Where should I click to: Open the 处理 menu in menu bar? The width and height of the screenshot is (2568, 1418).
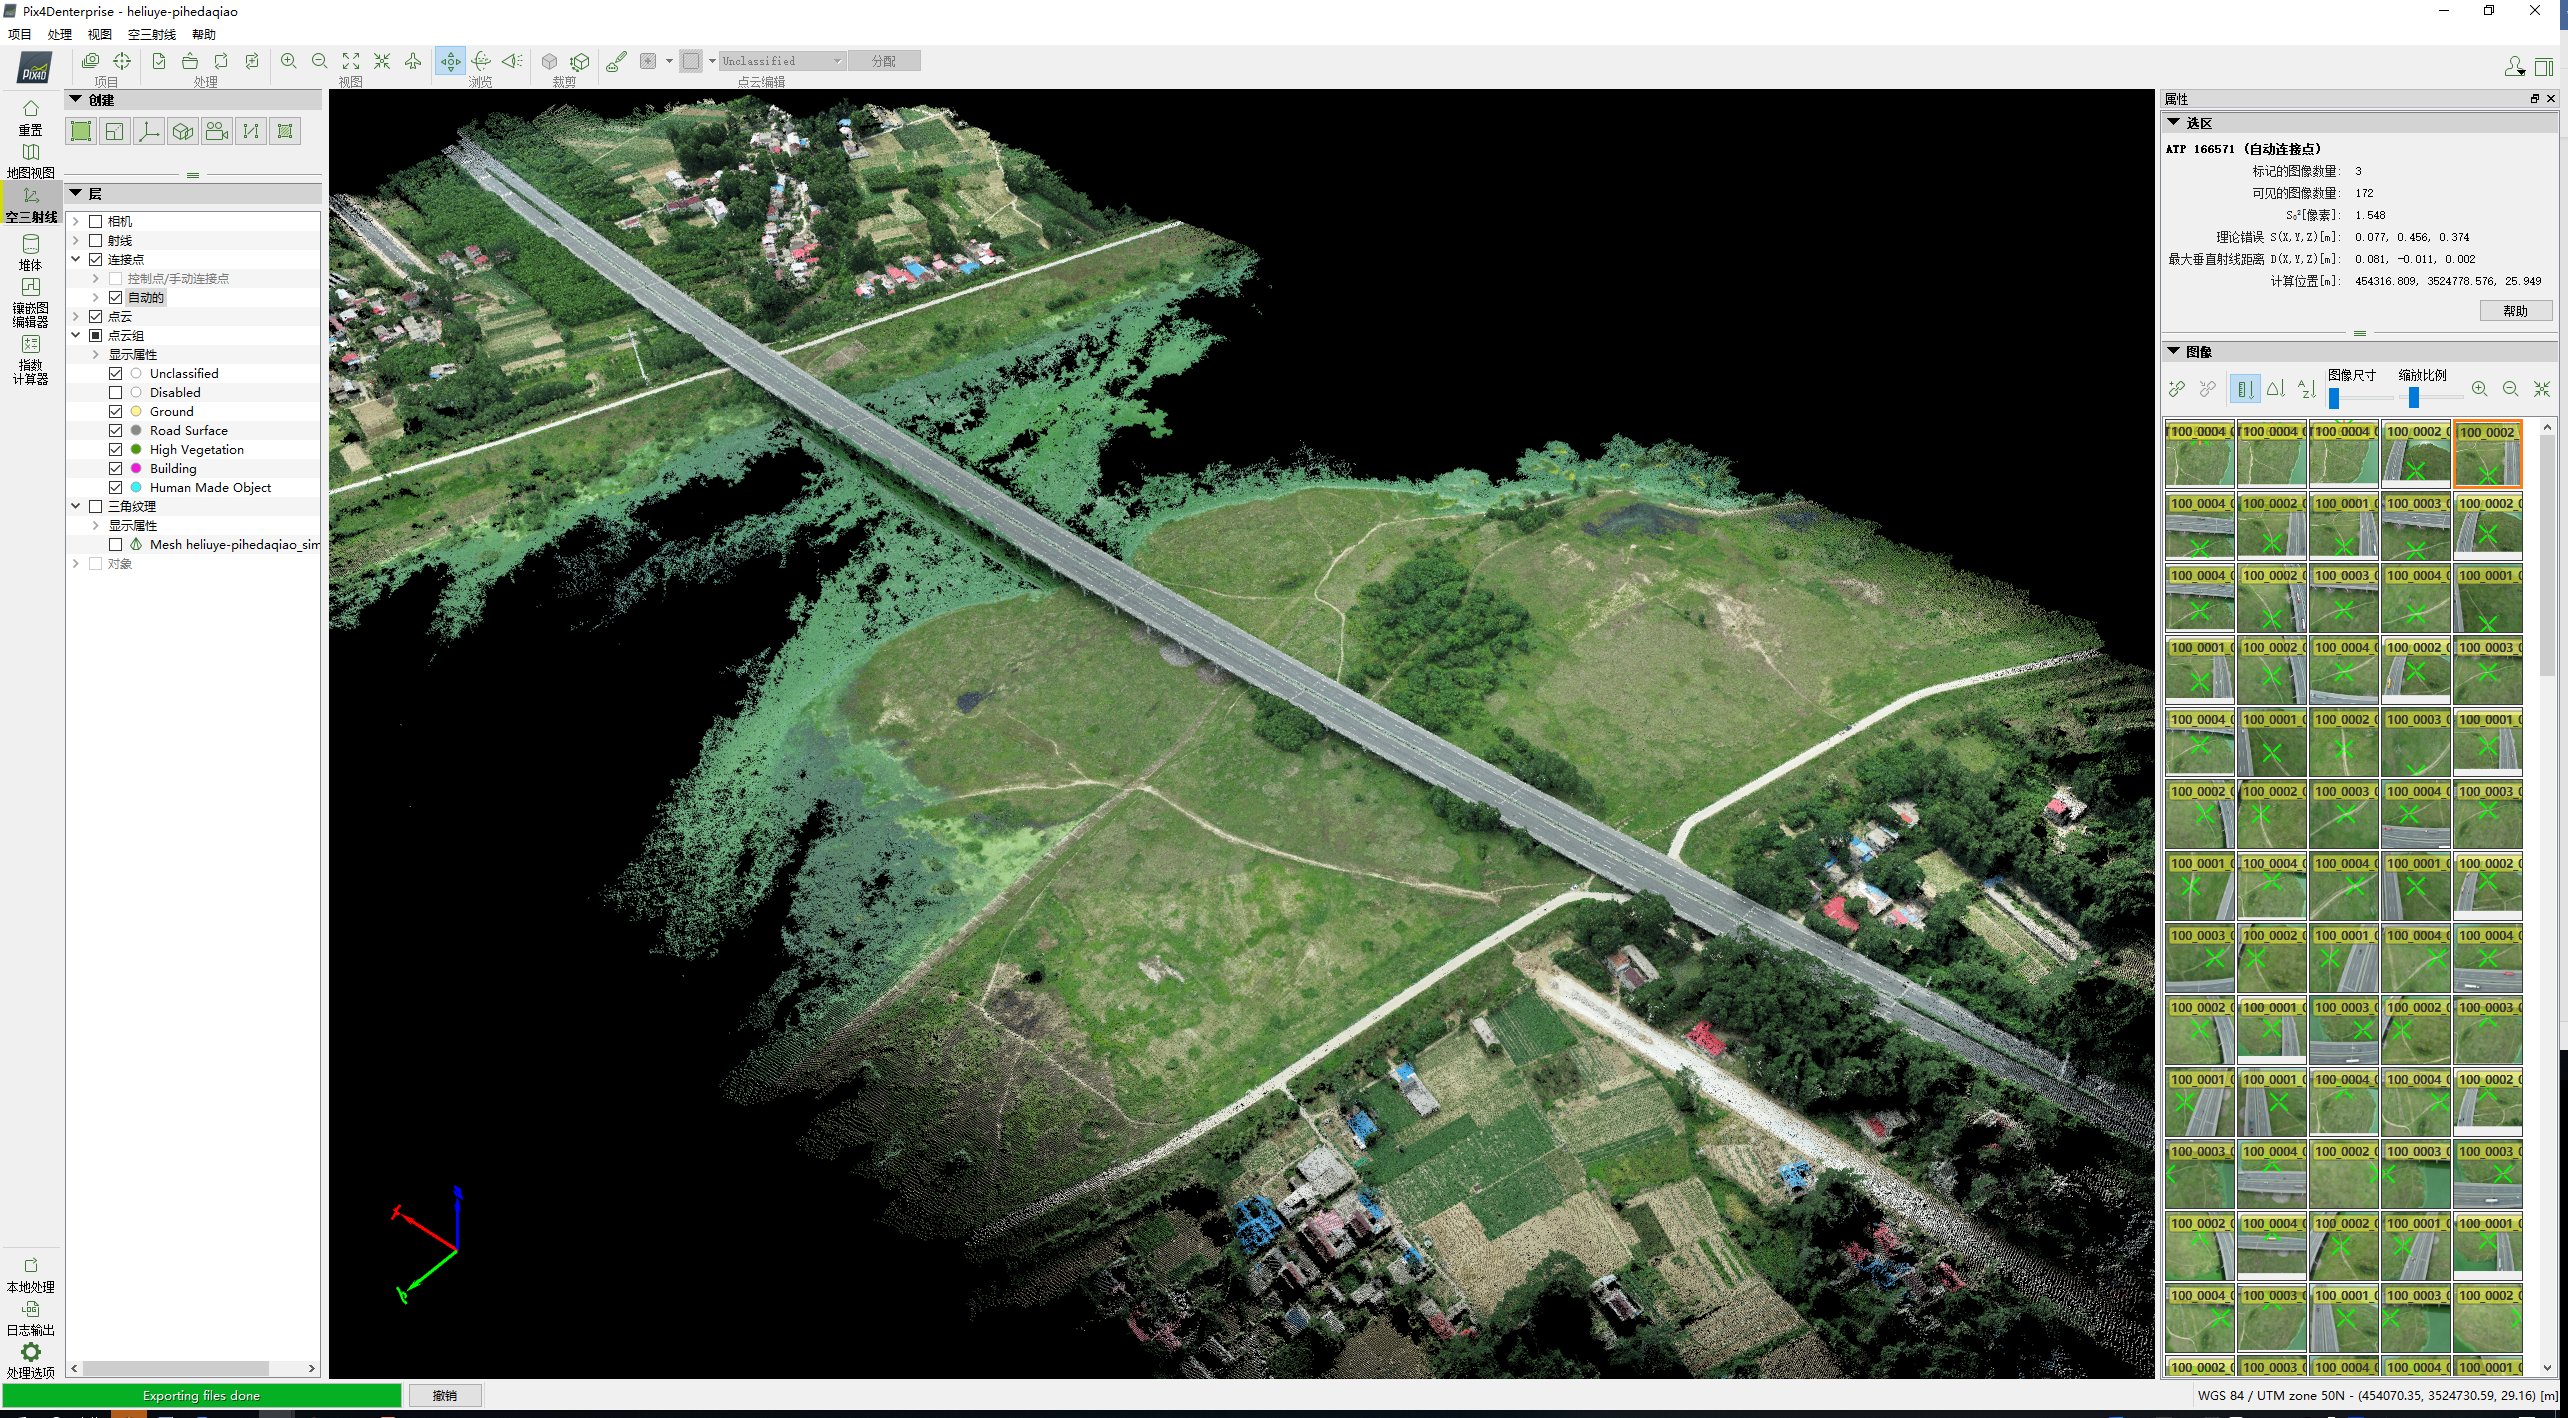pyautogui.click(x=60, y=34)
